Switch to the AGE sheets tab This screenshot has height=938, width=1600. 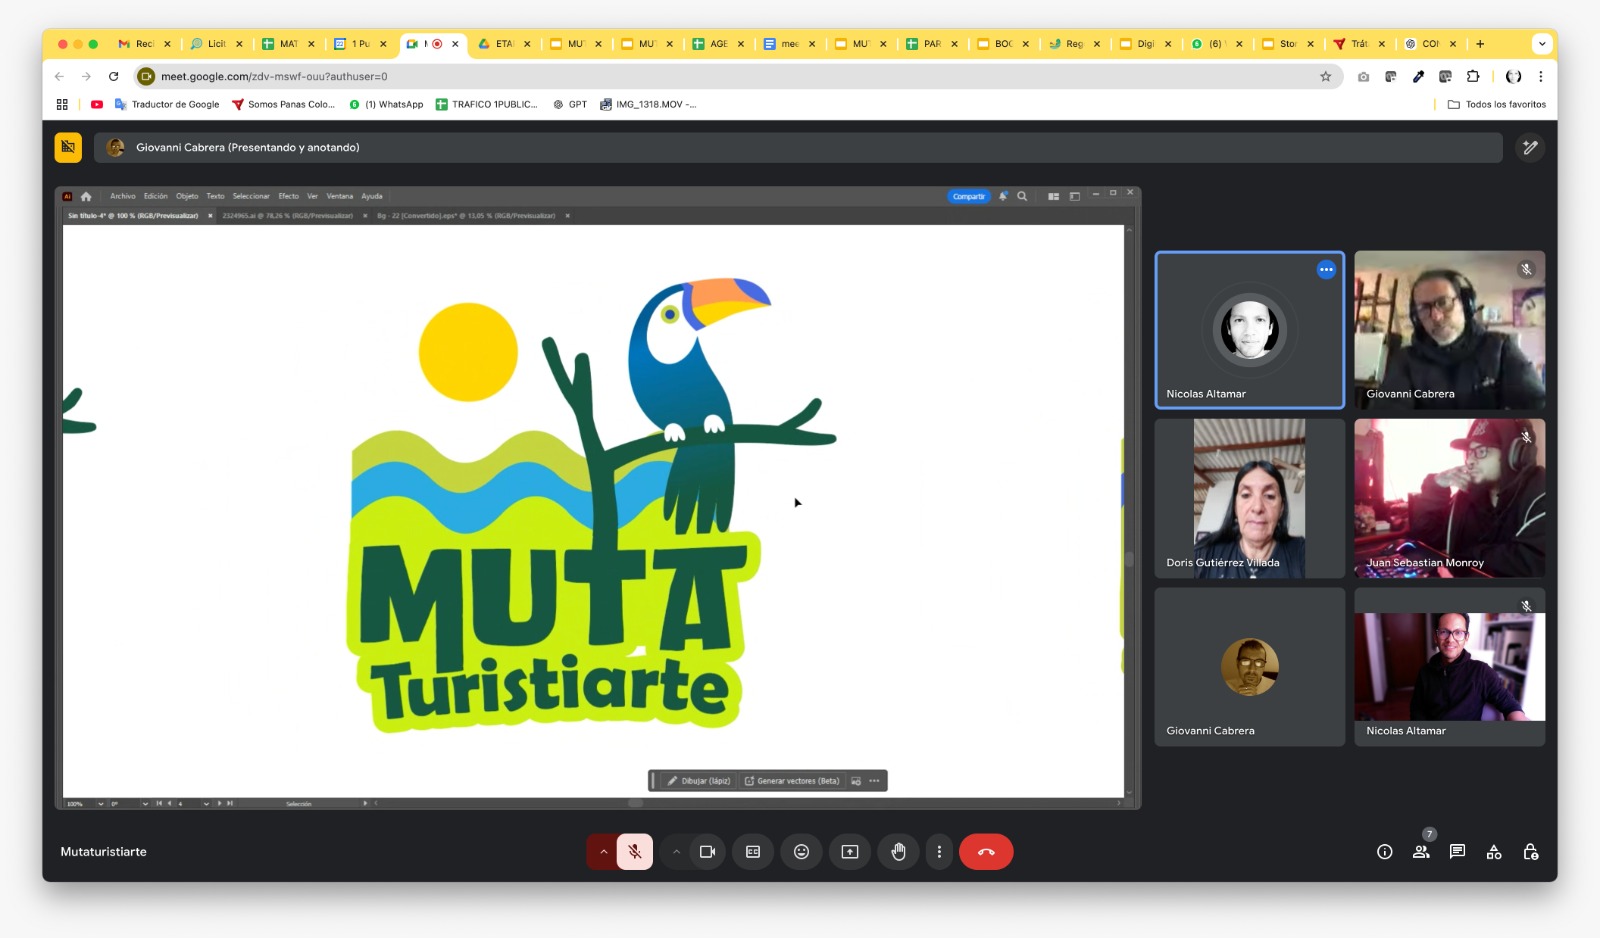718,44
